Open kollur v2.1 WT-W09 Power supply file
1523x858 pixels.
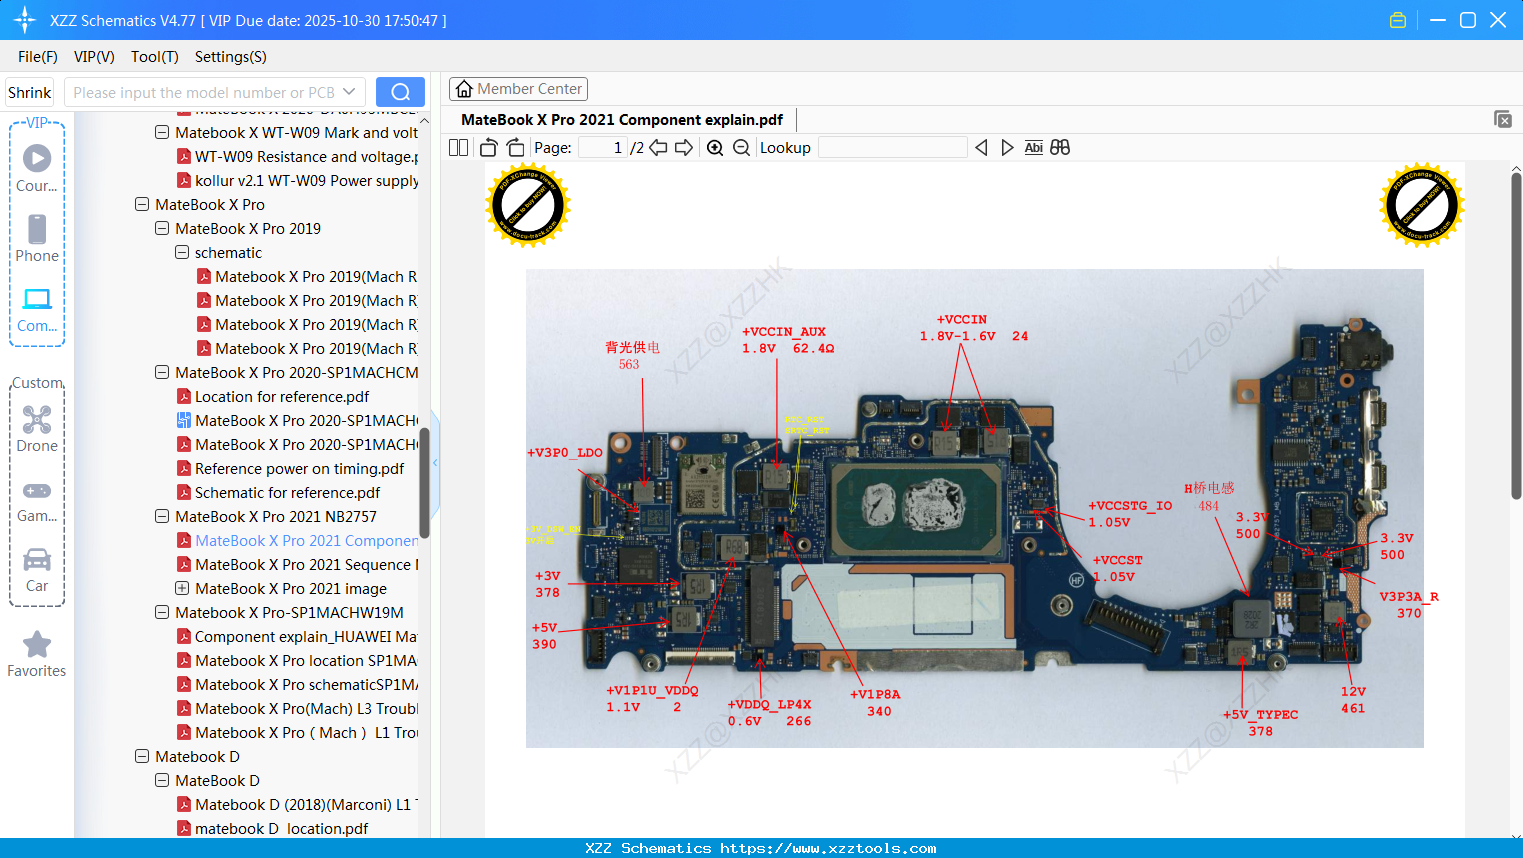point(298,180)
